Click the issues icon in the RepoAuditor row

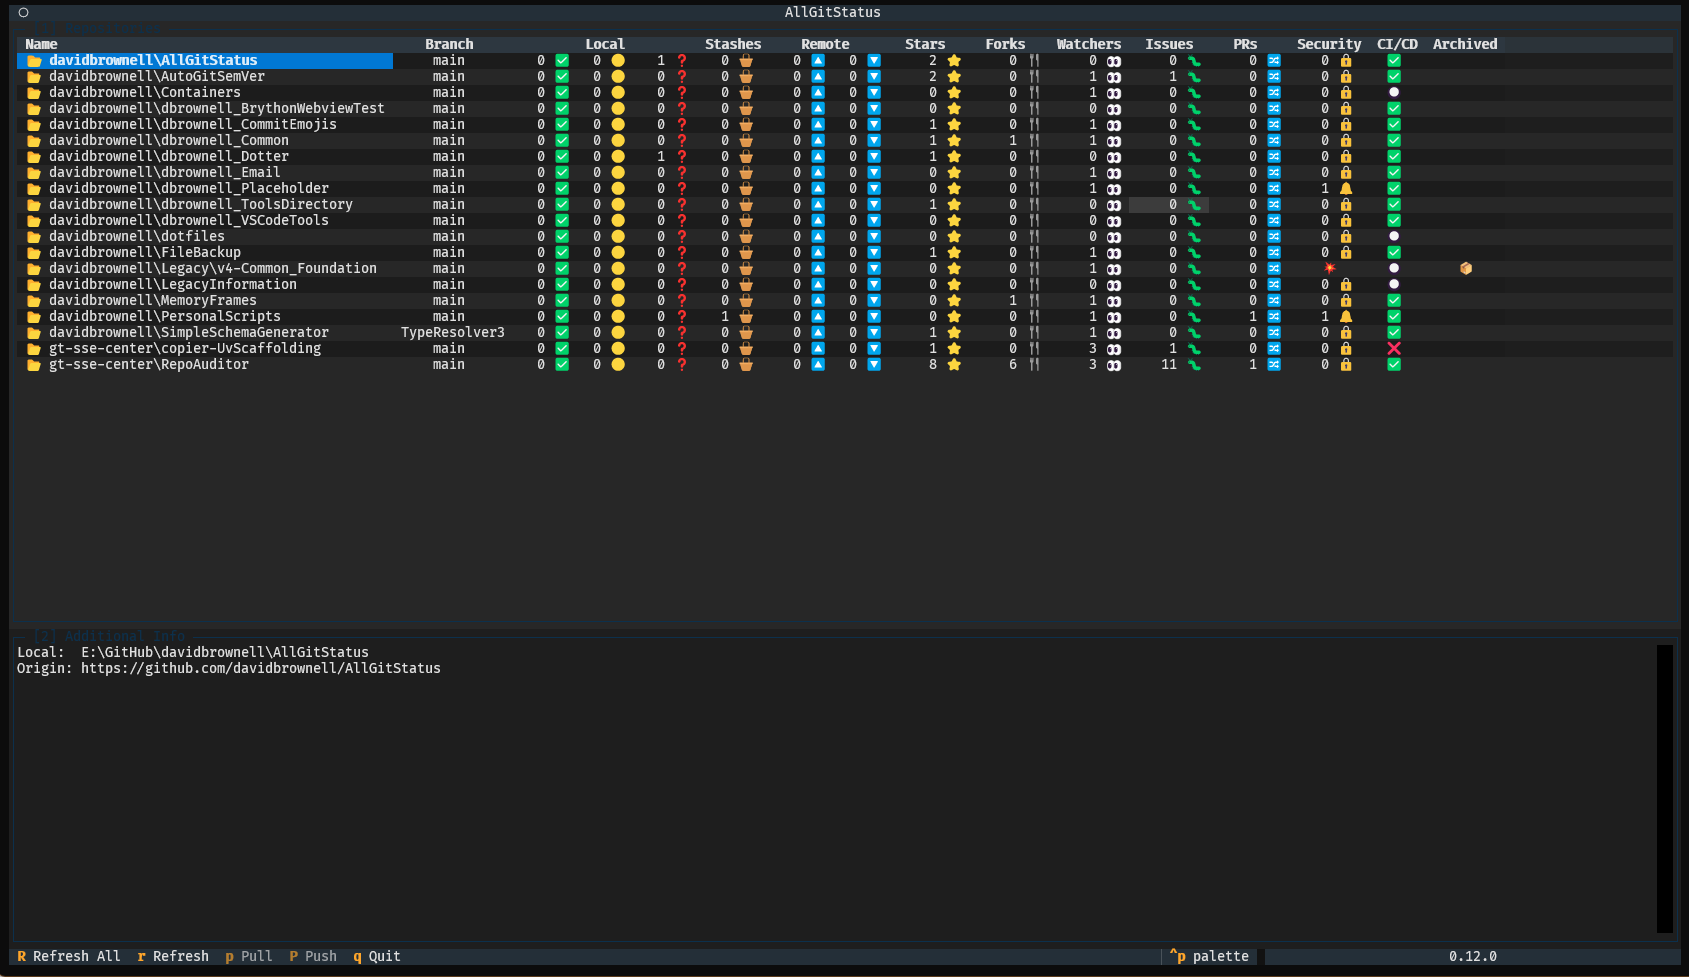coord(1194,365)
